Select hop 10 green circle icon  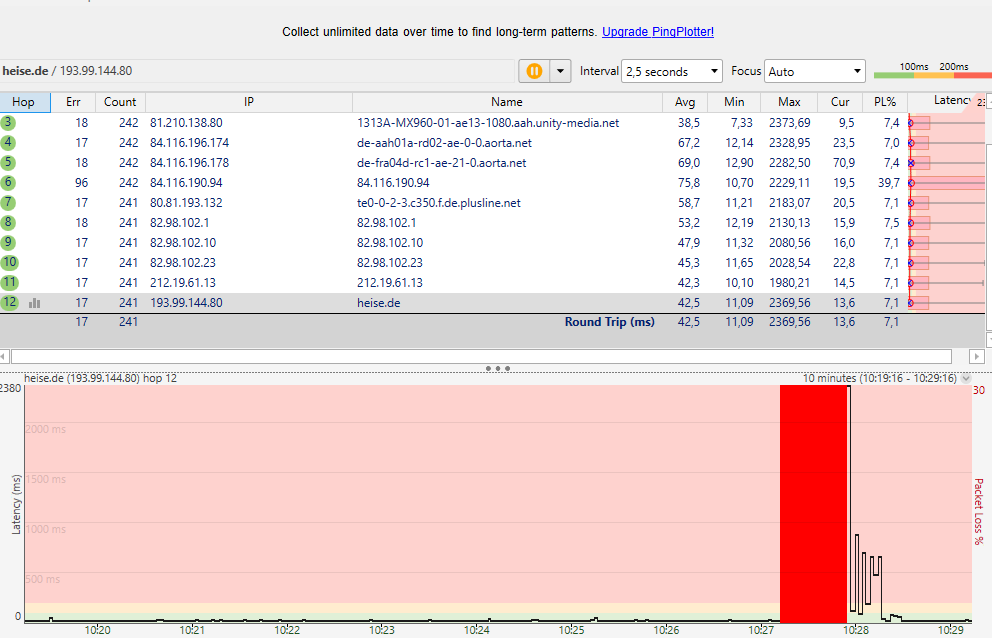[x=9, y=262]
